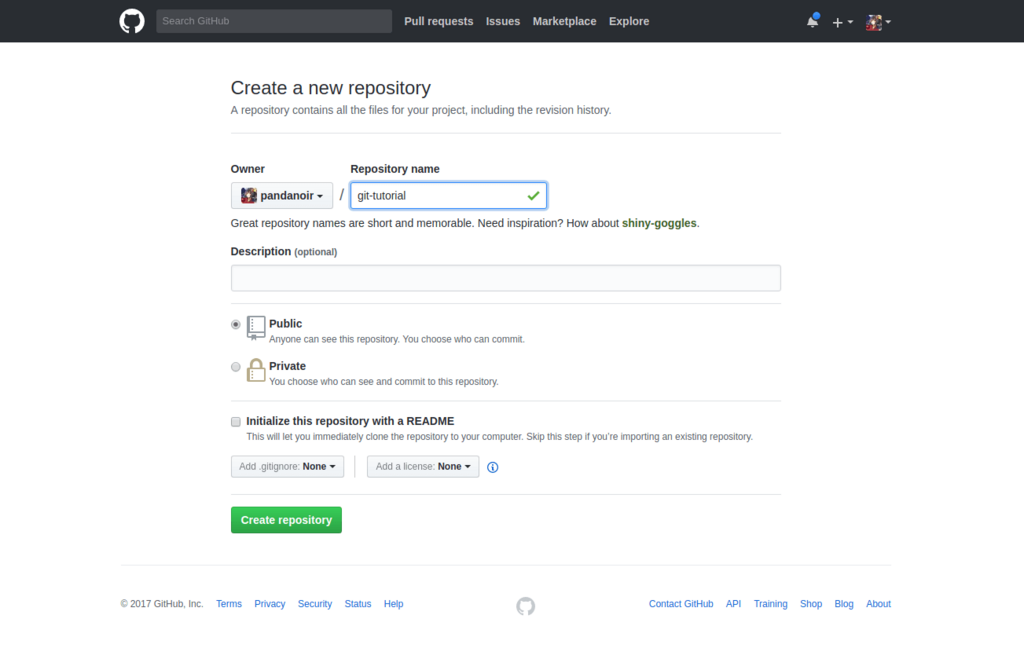
Task: Click the 'Create a new repository' heading
Action: tap(330, 88)
